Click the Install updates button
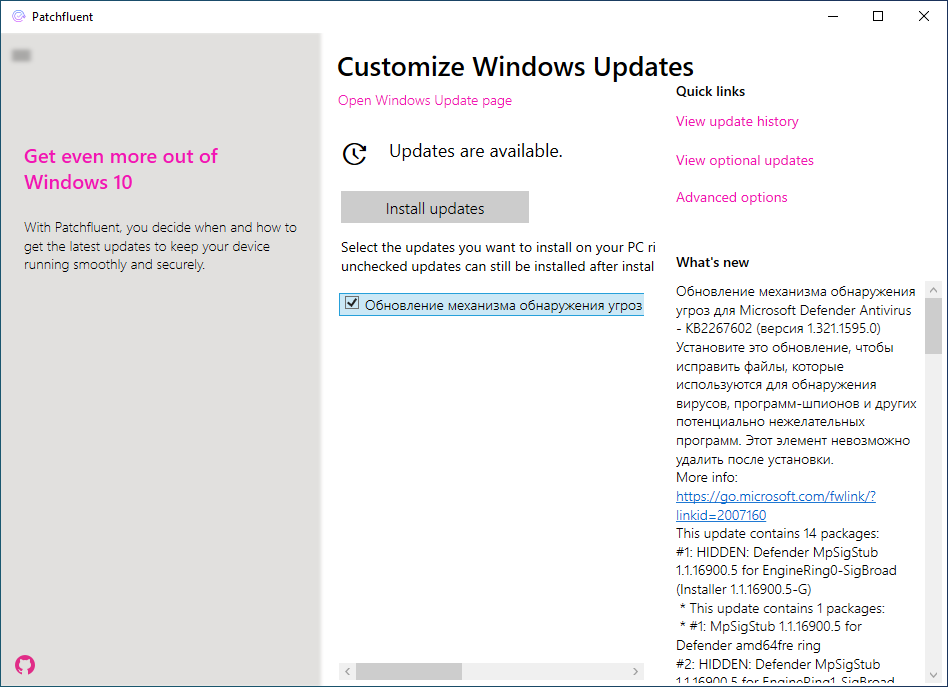This screenshot has height=687, width=948. pyautogui.click(x=435, y=207)
